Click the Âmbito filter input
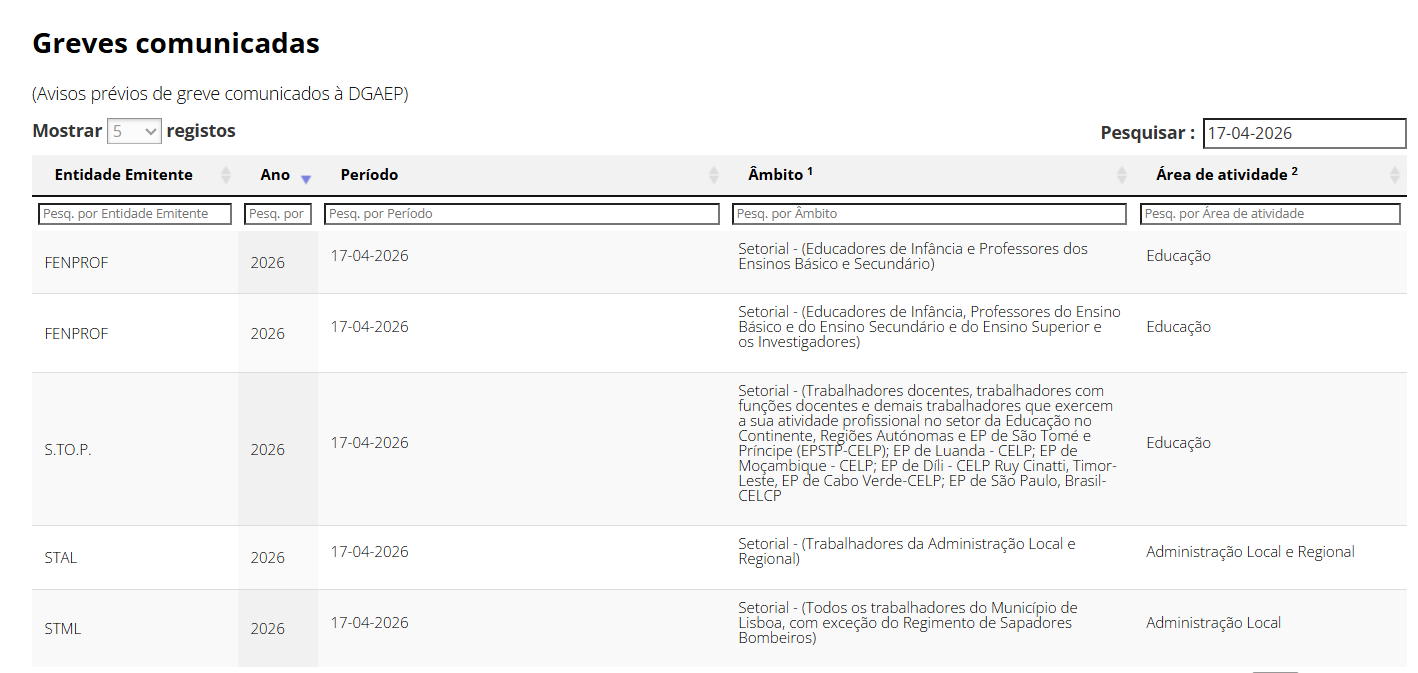 929,214
